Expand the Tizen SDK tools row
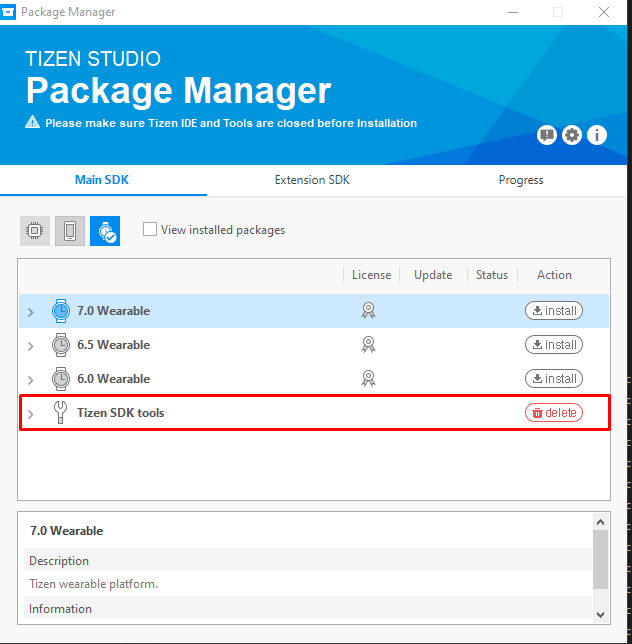The height and width of the screenshot is (644, 632). (x=31, y=414)
